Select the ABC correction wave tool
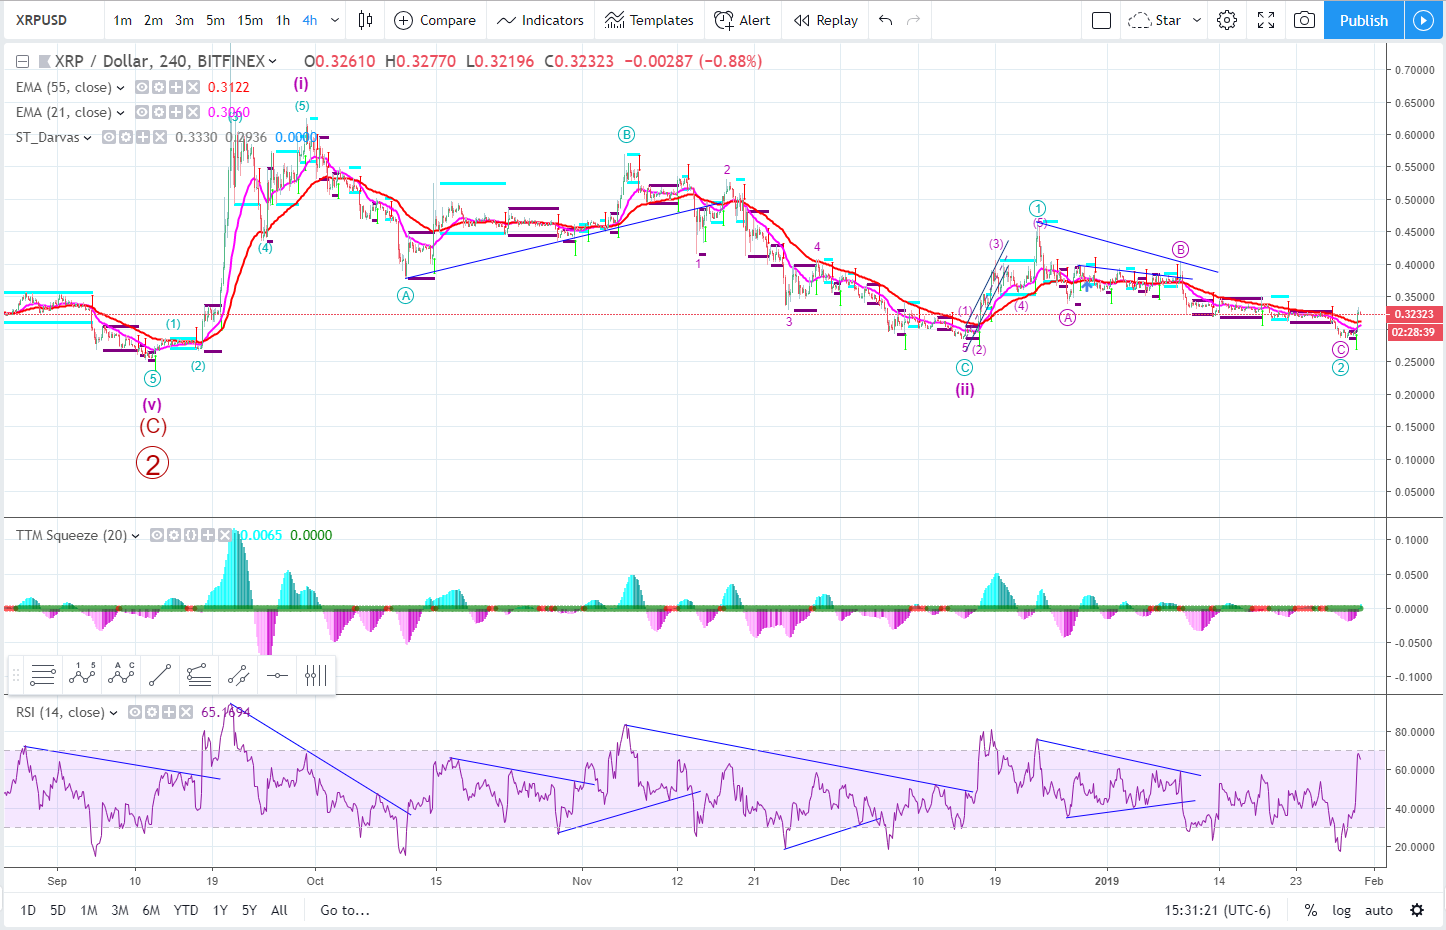This screenshot has height=930, width=1446. (121, 675)
